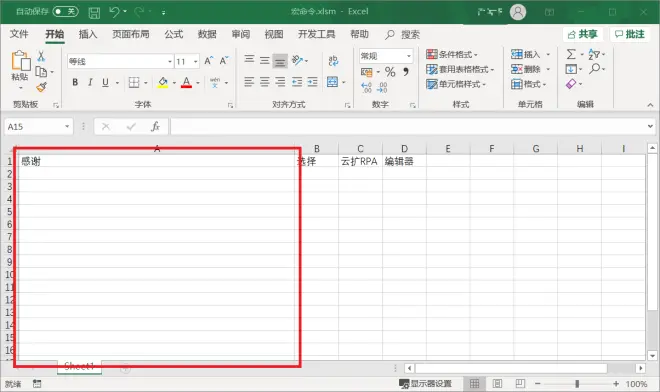Click the 粘贴 paste icon

20,61
